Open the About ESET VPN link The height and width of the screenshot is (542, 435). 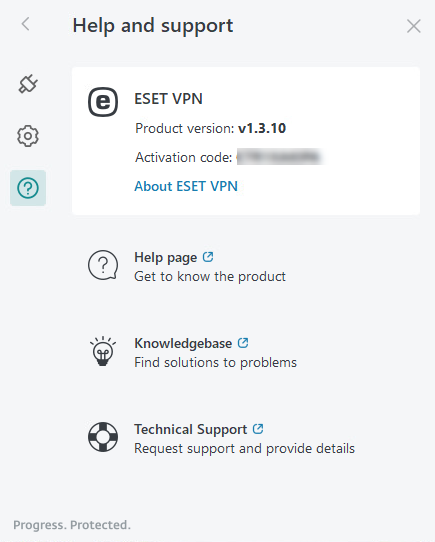[x=186, y=186]
